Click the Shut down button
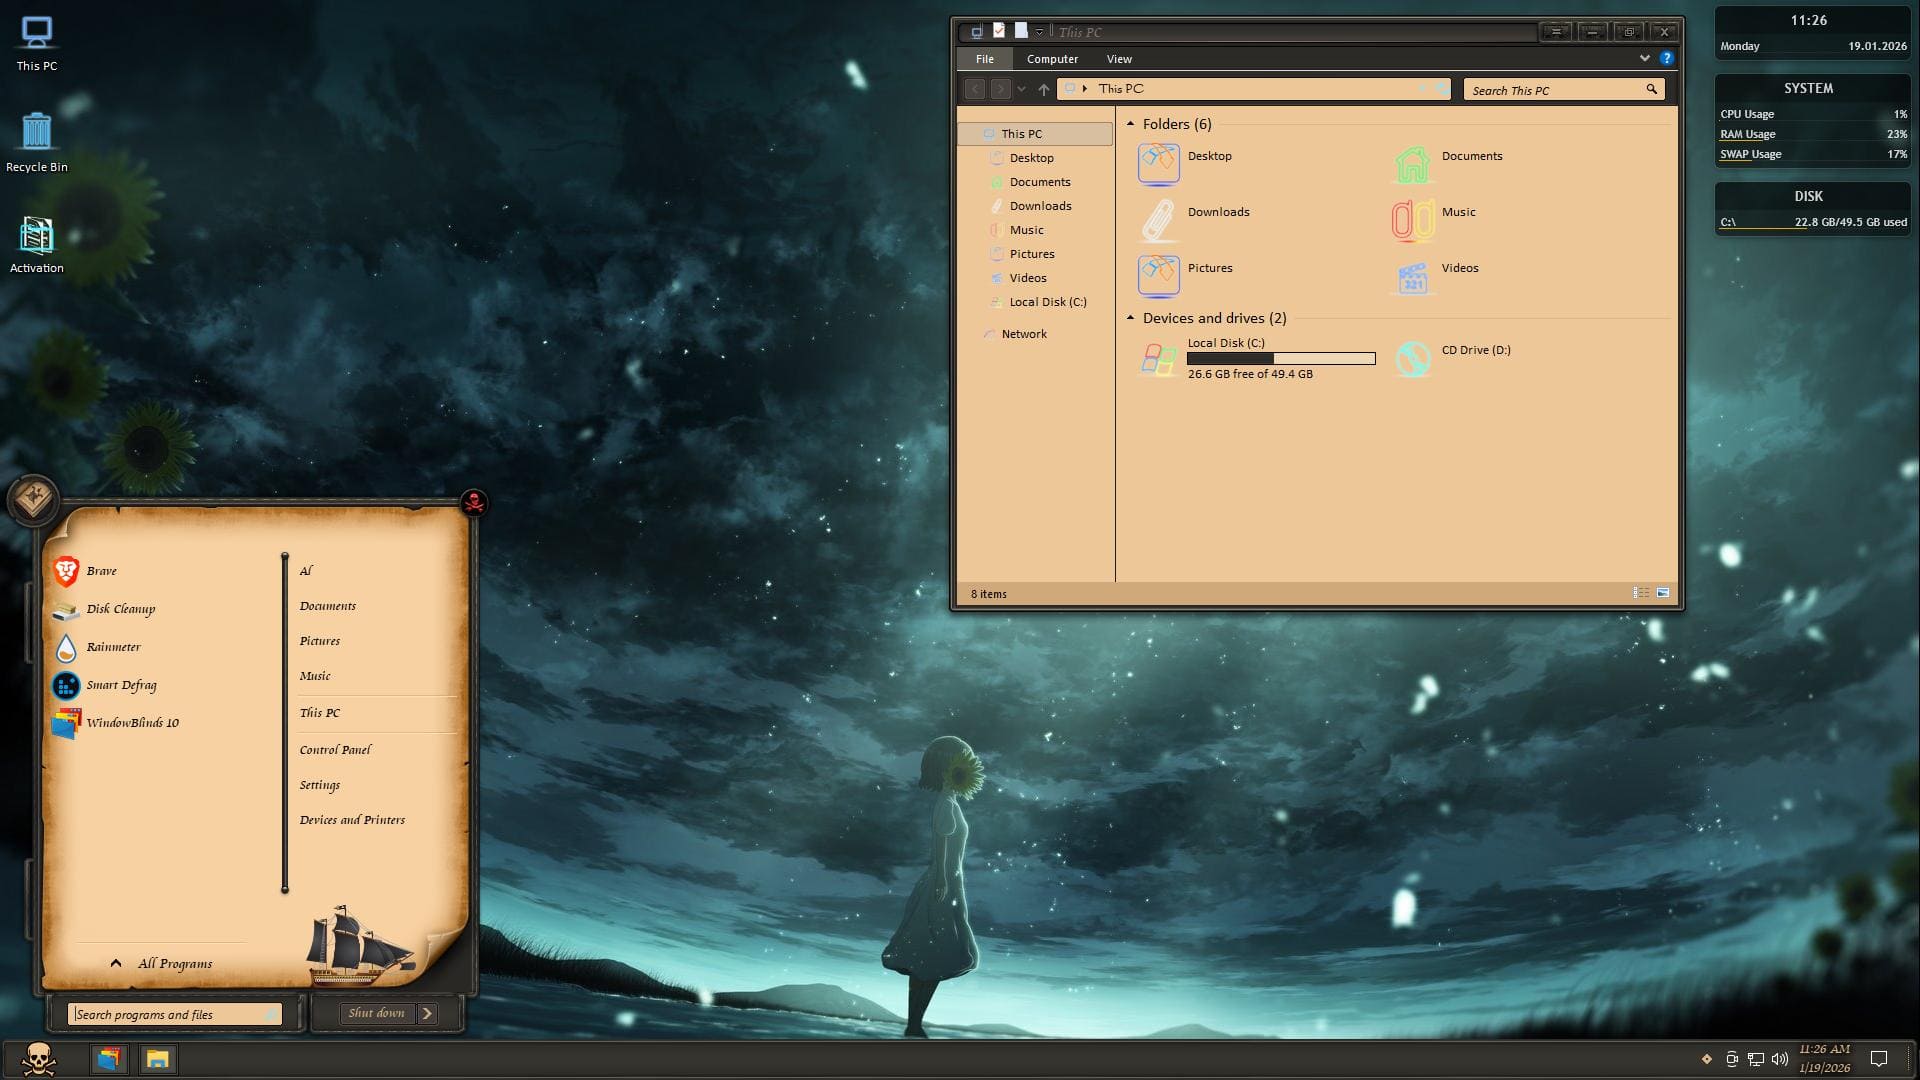The width and height of the screenshot is (1920, 1080). click(377, 1013)
